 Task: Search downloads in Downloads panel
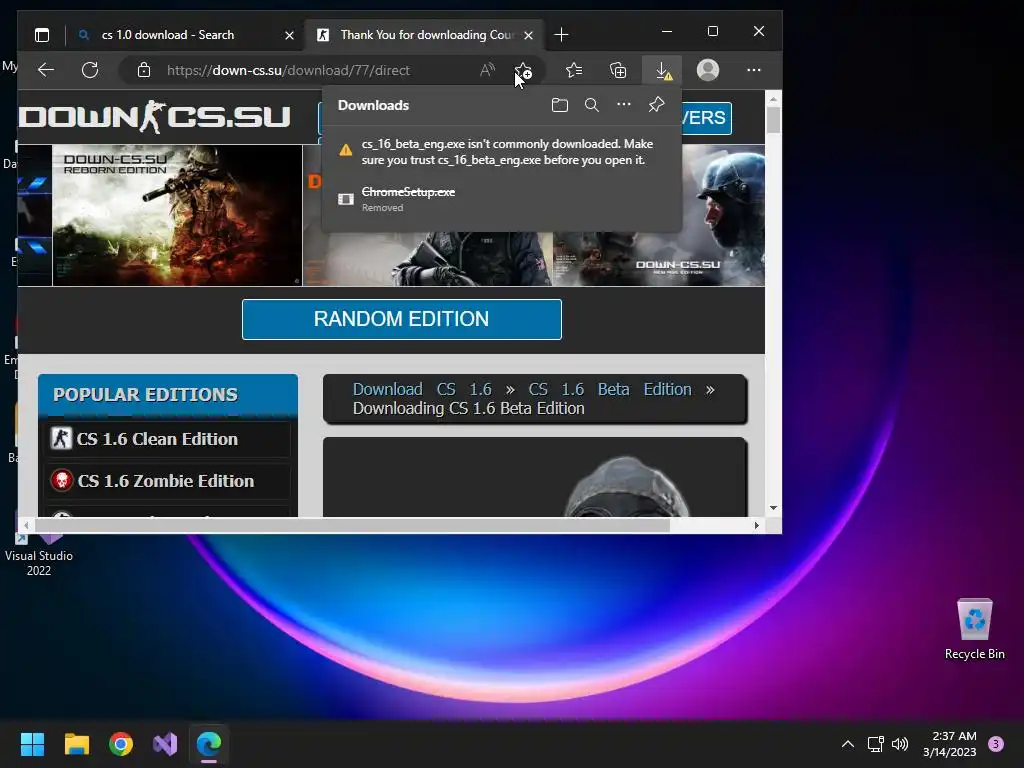tap(592, 105)
